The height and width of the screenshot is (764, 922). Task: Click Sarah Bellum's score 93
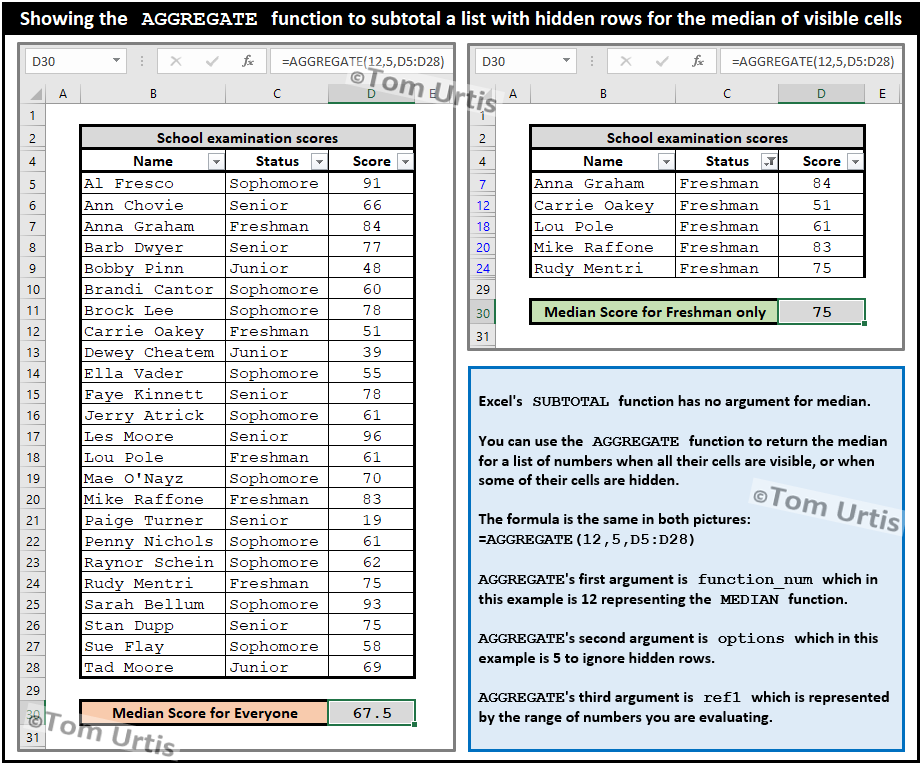click(372, 604)
